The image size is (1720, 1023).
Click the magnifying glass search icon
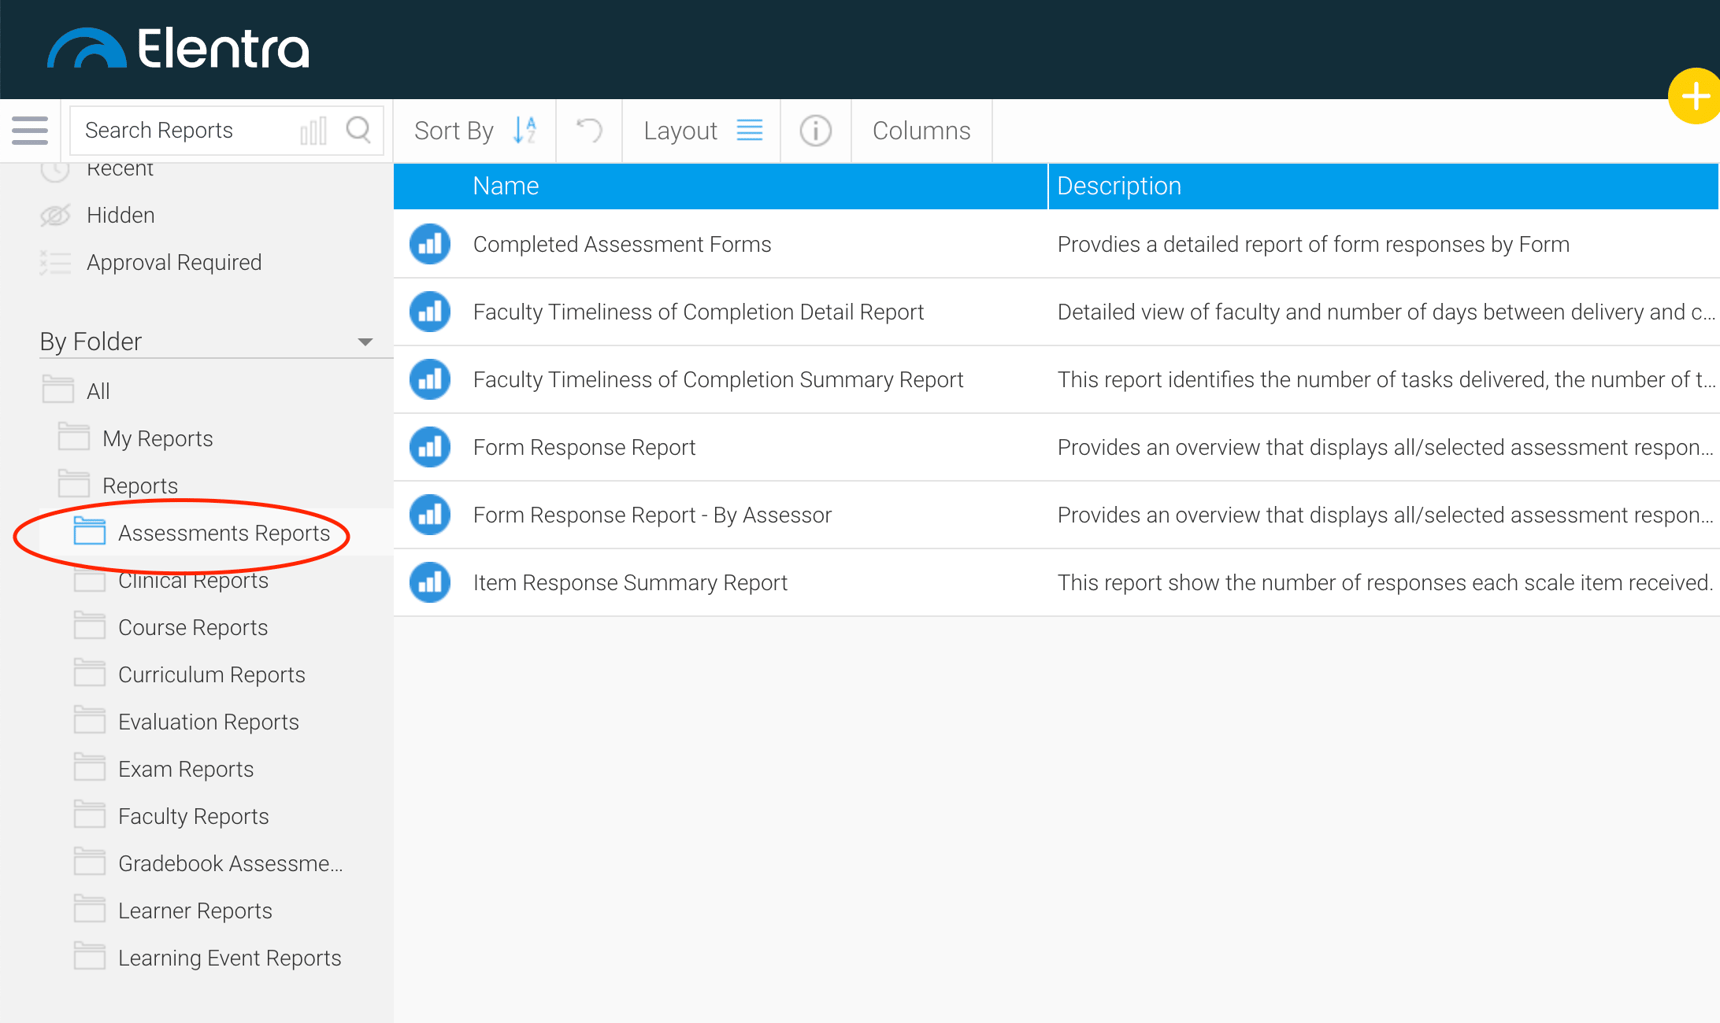pyautogui.click(x=358, y=130)
